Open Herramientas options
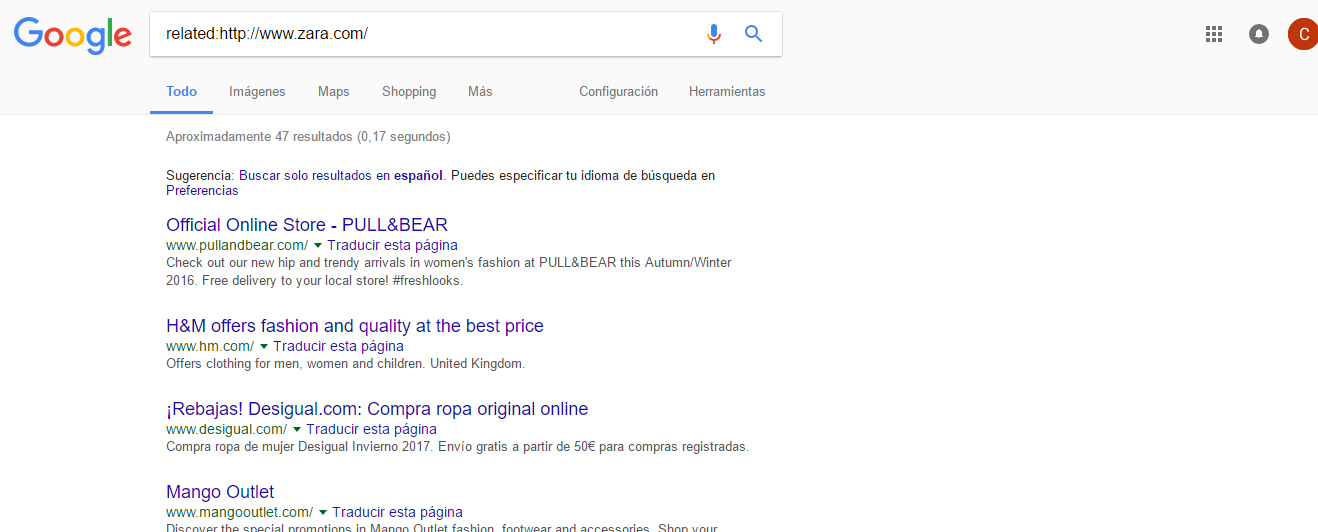 [x=727, y=91]
